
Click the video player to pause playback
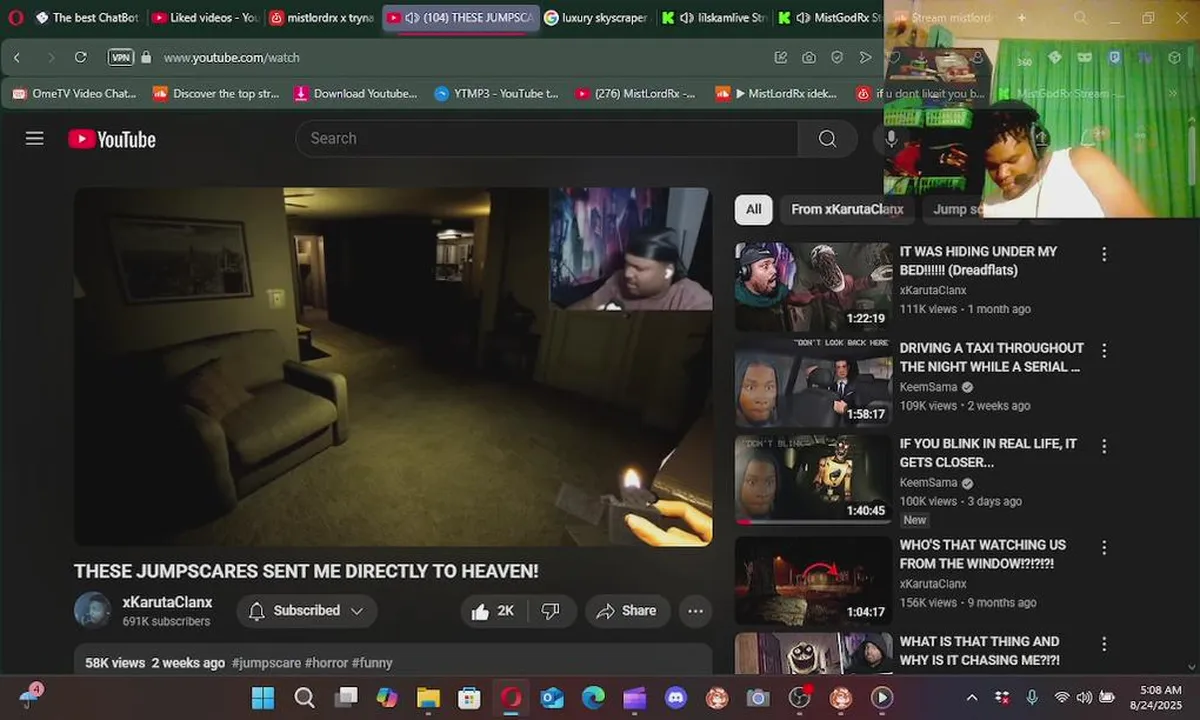[x=392, y=366]
